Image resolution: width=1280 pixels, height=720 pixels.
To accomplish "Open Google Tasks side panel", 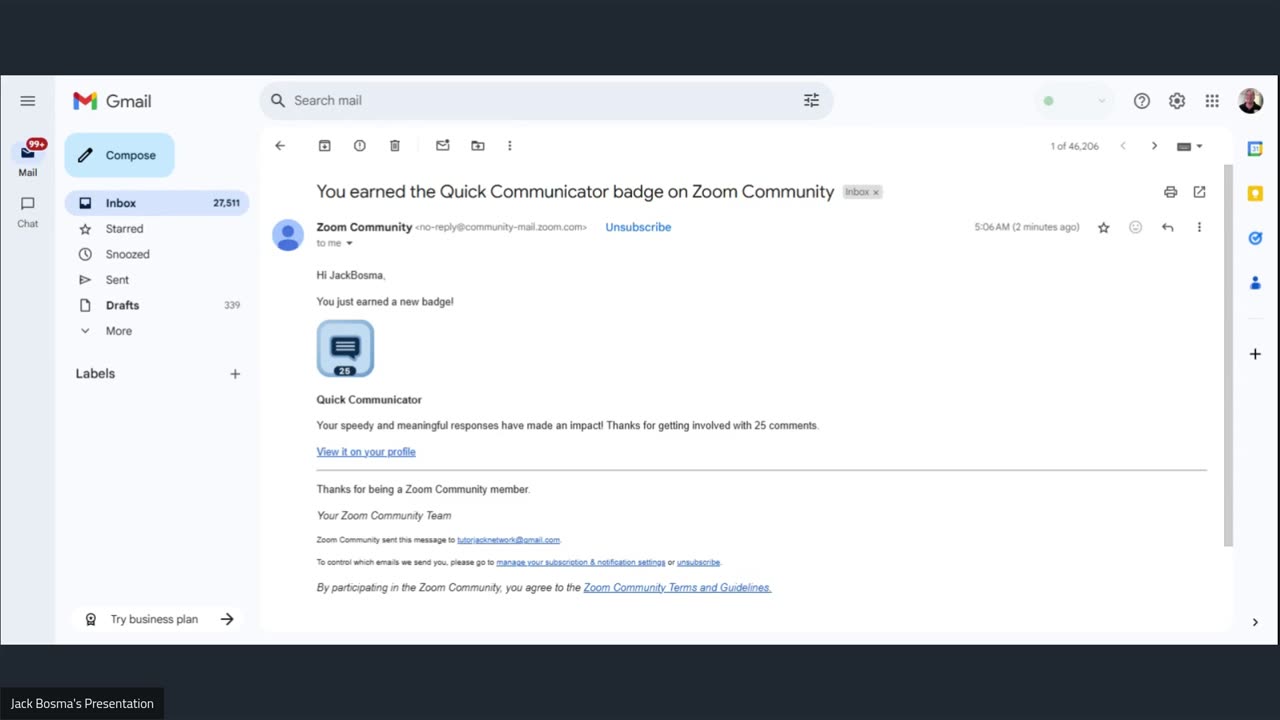I will [1255, 238].
